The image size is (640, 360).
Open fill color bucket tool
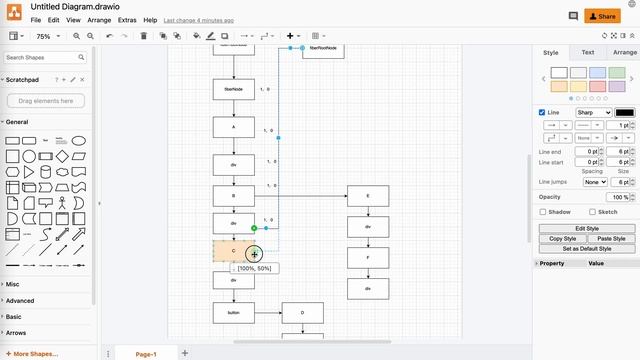(196, 36)
